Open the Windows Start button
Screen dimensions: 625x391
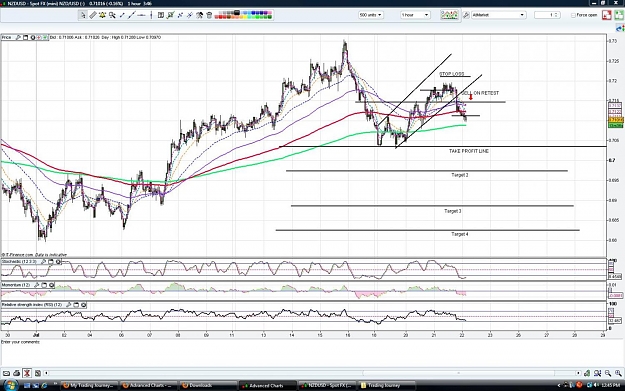(10, 385)
